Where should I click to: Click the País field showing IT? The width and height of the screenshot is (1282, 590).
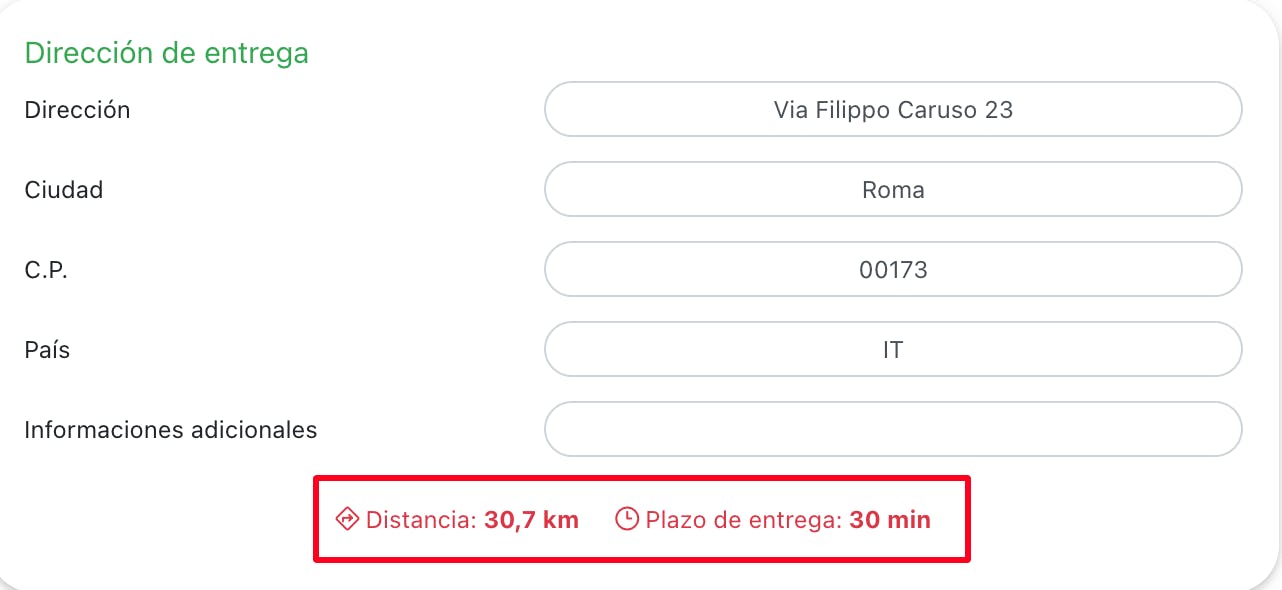coord(893,349)
